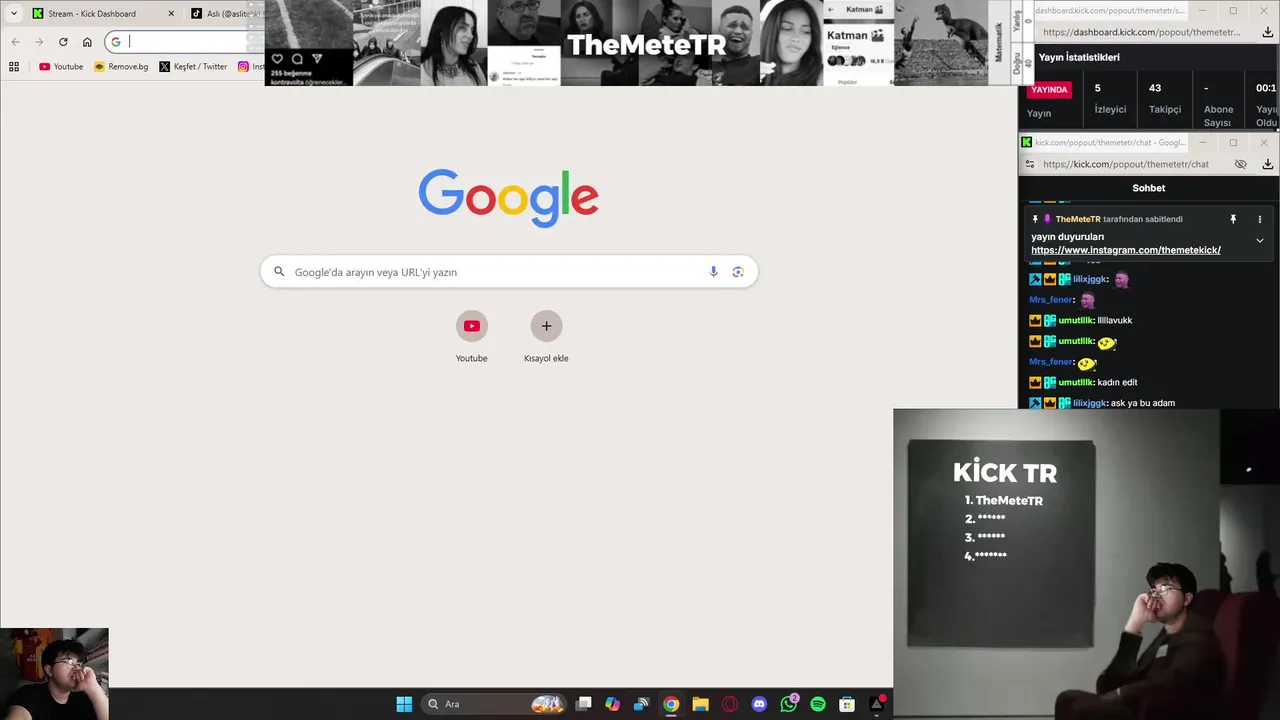Click the heart icon on banner post

pos(277,59)
